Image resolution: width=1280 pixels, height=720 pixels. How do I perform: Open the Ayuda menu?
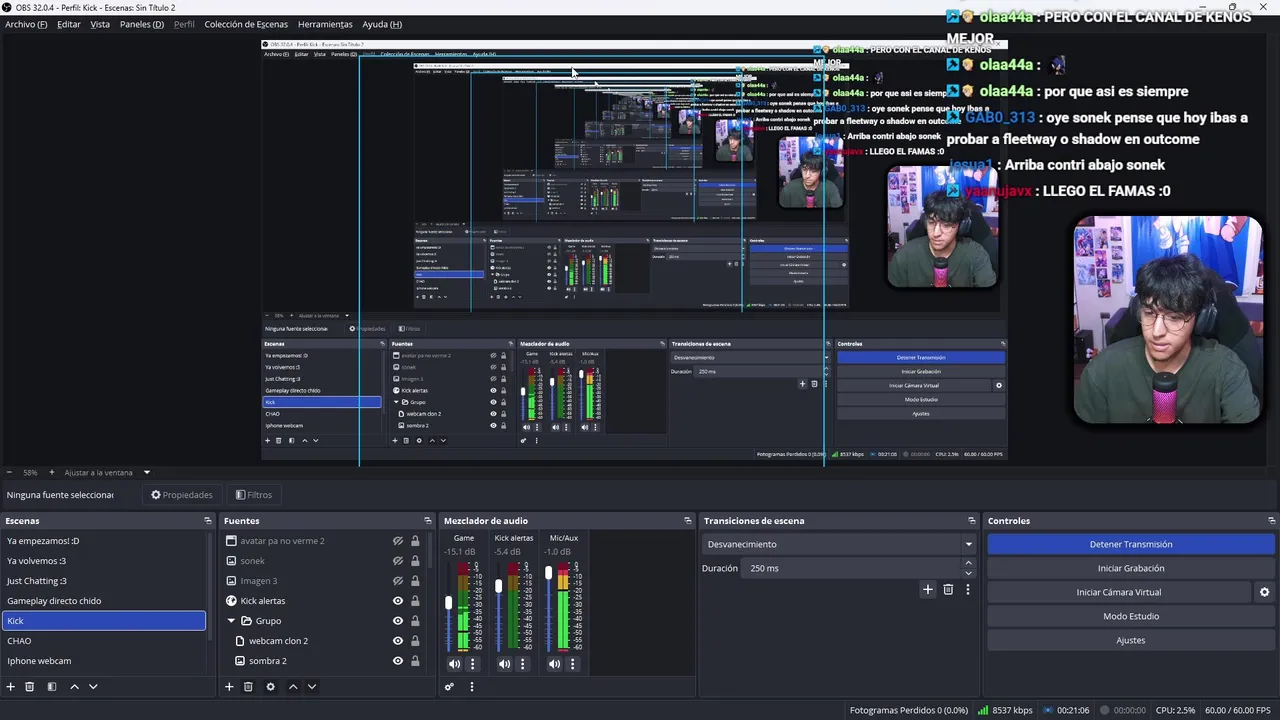(x=382, y=24)
